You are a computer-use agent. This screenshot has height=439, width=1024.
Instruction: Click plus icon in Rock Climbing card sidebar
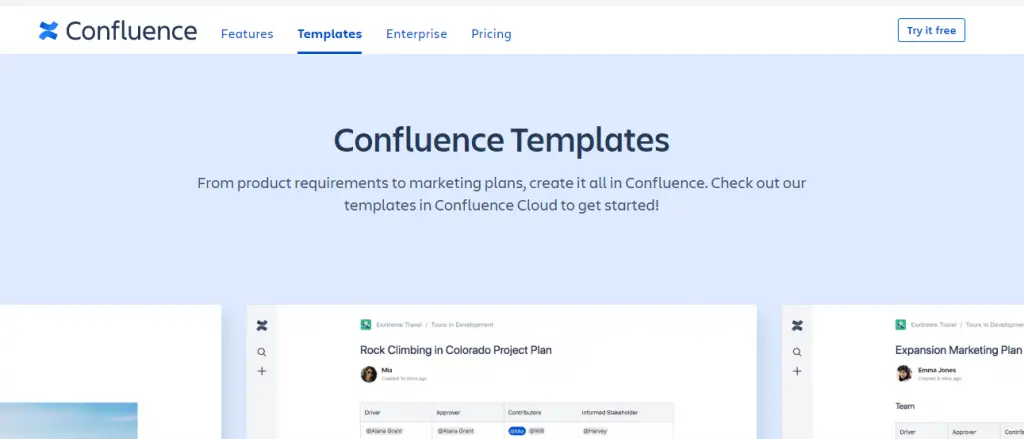pyautogui.click(x=262, y=371)
